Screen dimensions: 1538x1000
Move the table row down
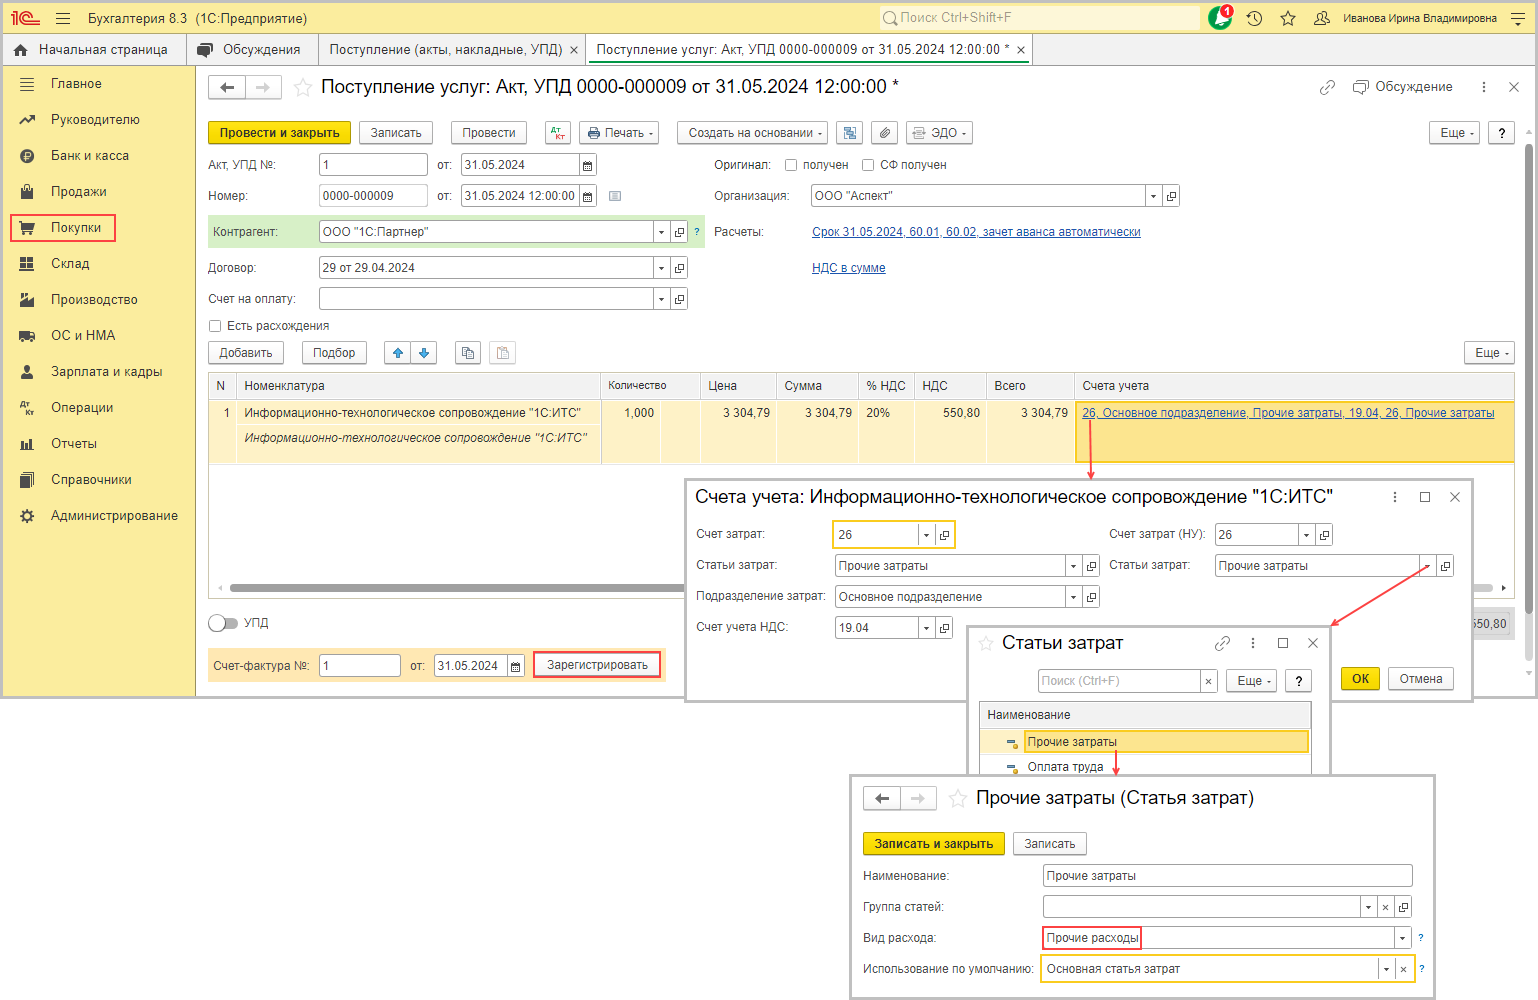424,353
